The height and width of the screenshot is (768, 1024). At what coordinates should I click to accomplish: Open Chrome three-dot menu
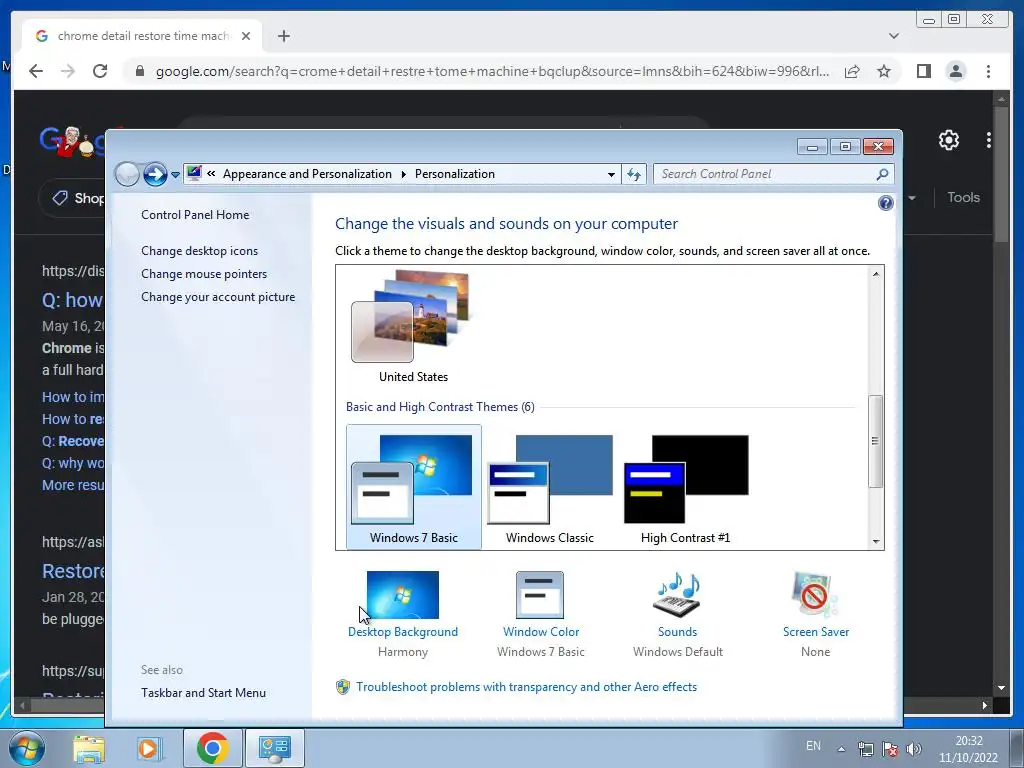pyautogui.click(x=988, y=71)
